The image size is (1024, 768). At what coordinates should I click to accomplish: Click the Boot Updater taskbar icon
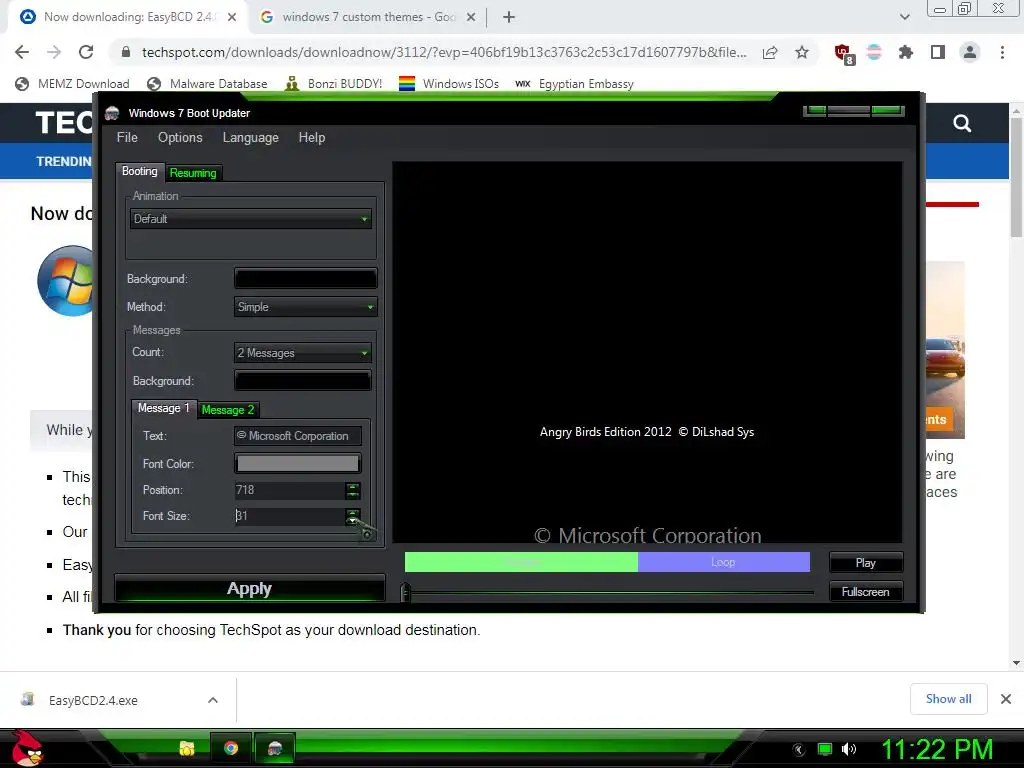point(275,748)
